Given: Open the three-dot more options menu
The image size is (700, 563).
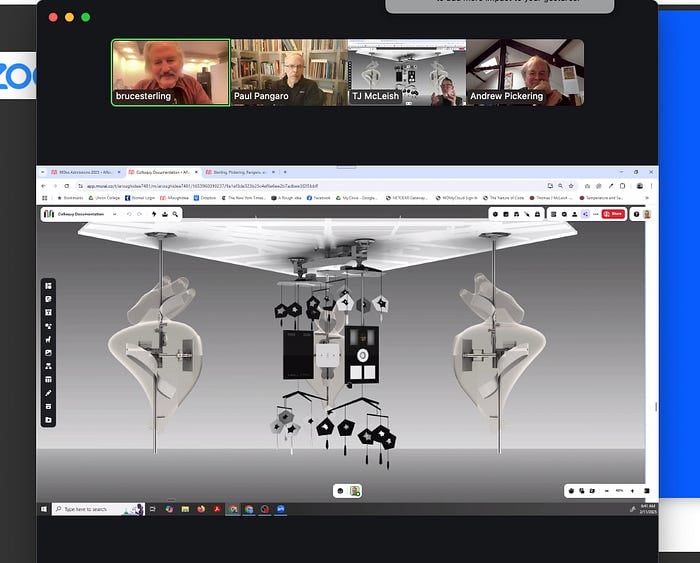Looking at the screenshot, I should (x=596, y=214).
